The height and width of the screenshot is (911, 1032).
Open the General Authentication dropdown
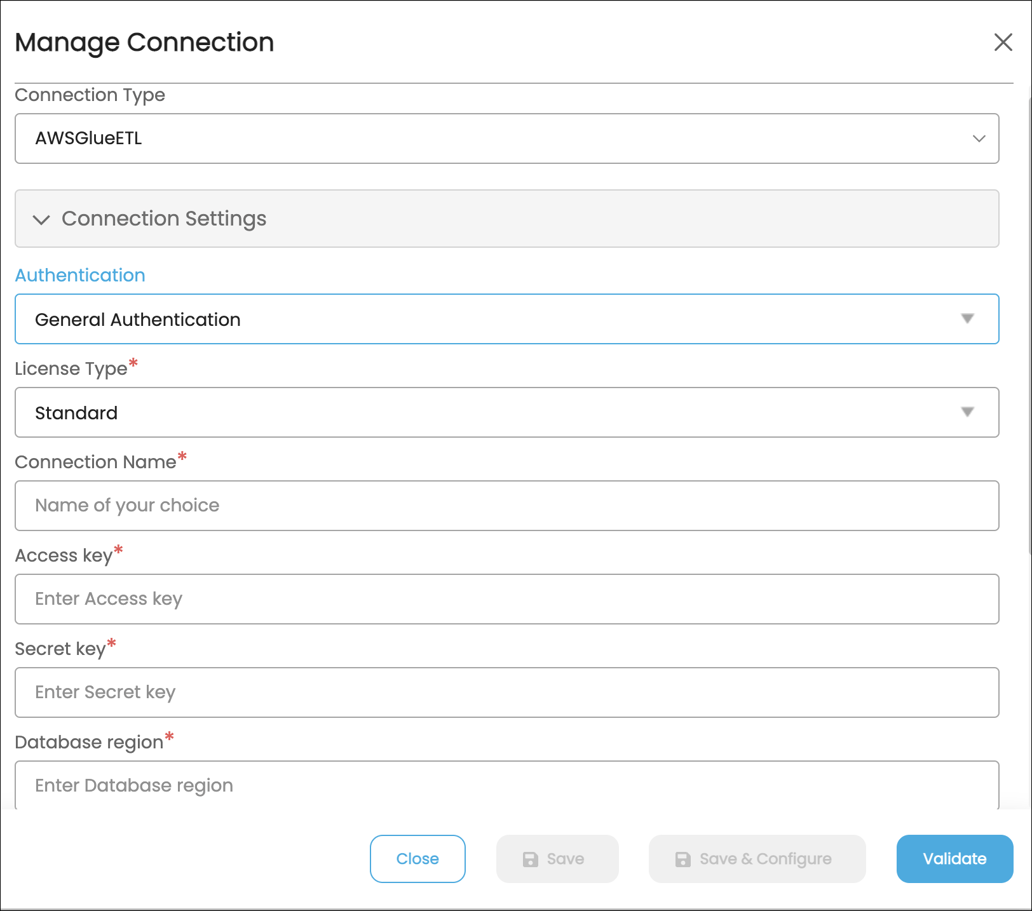point(507,318)
